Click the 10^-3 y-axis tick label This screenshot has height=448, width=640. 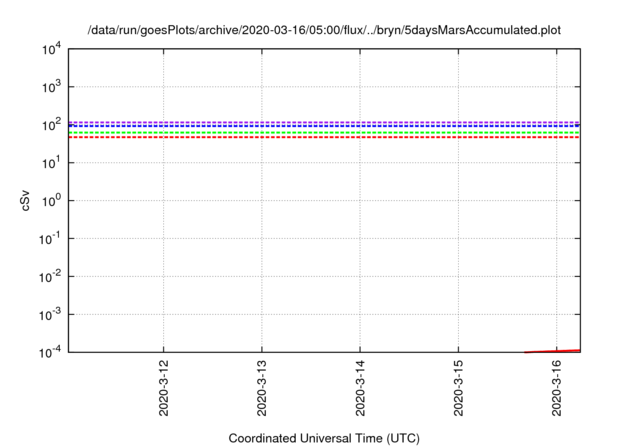click(x=52, y=314)
